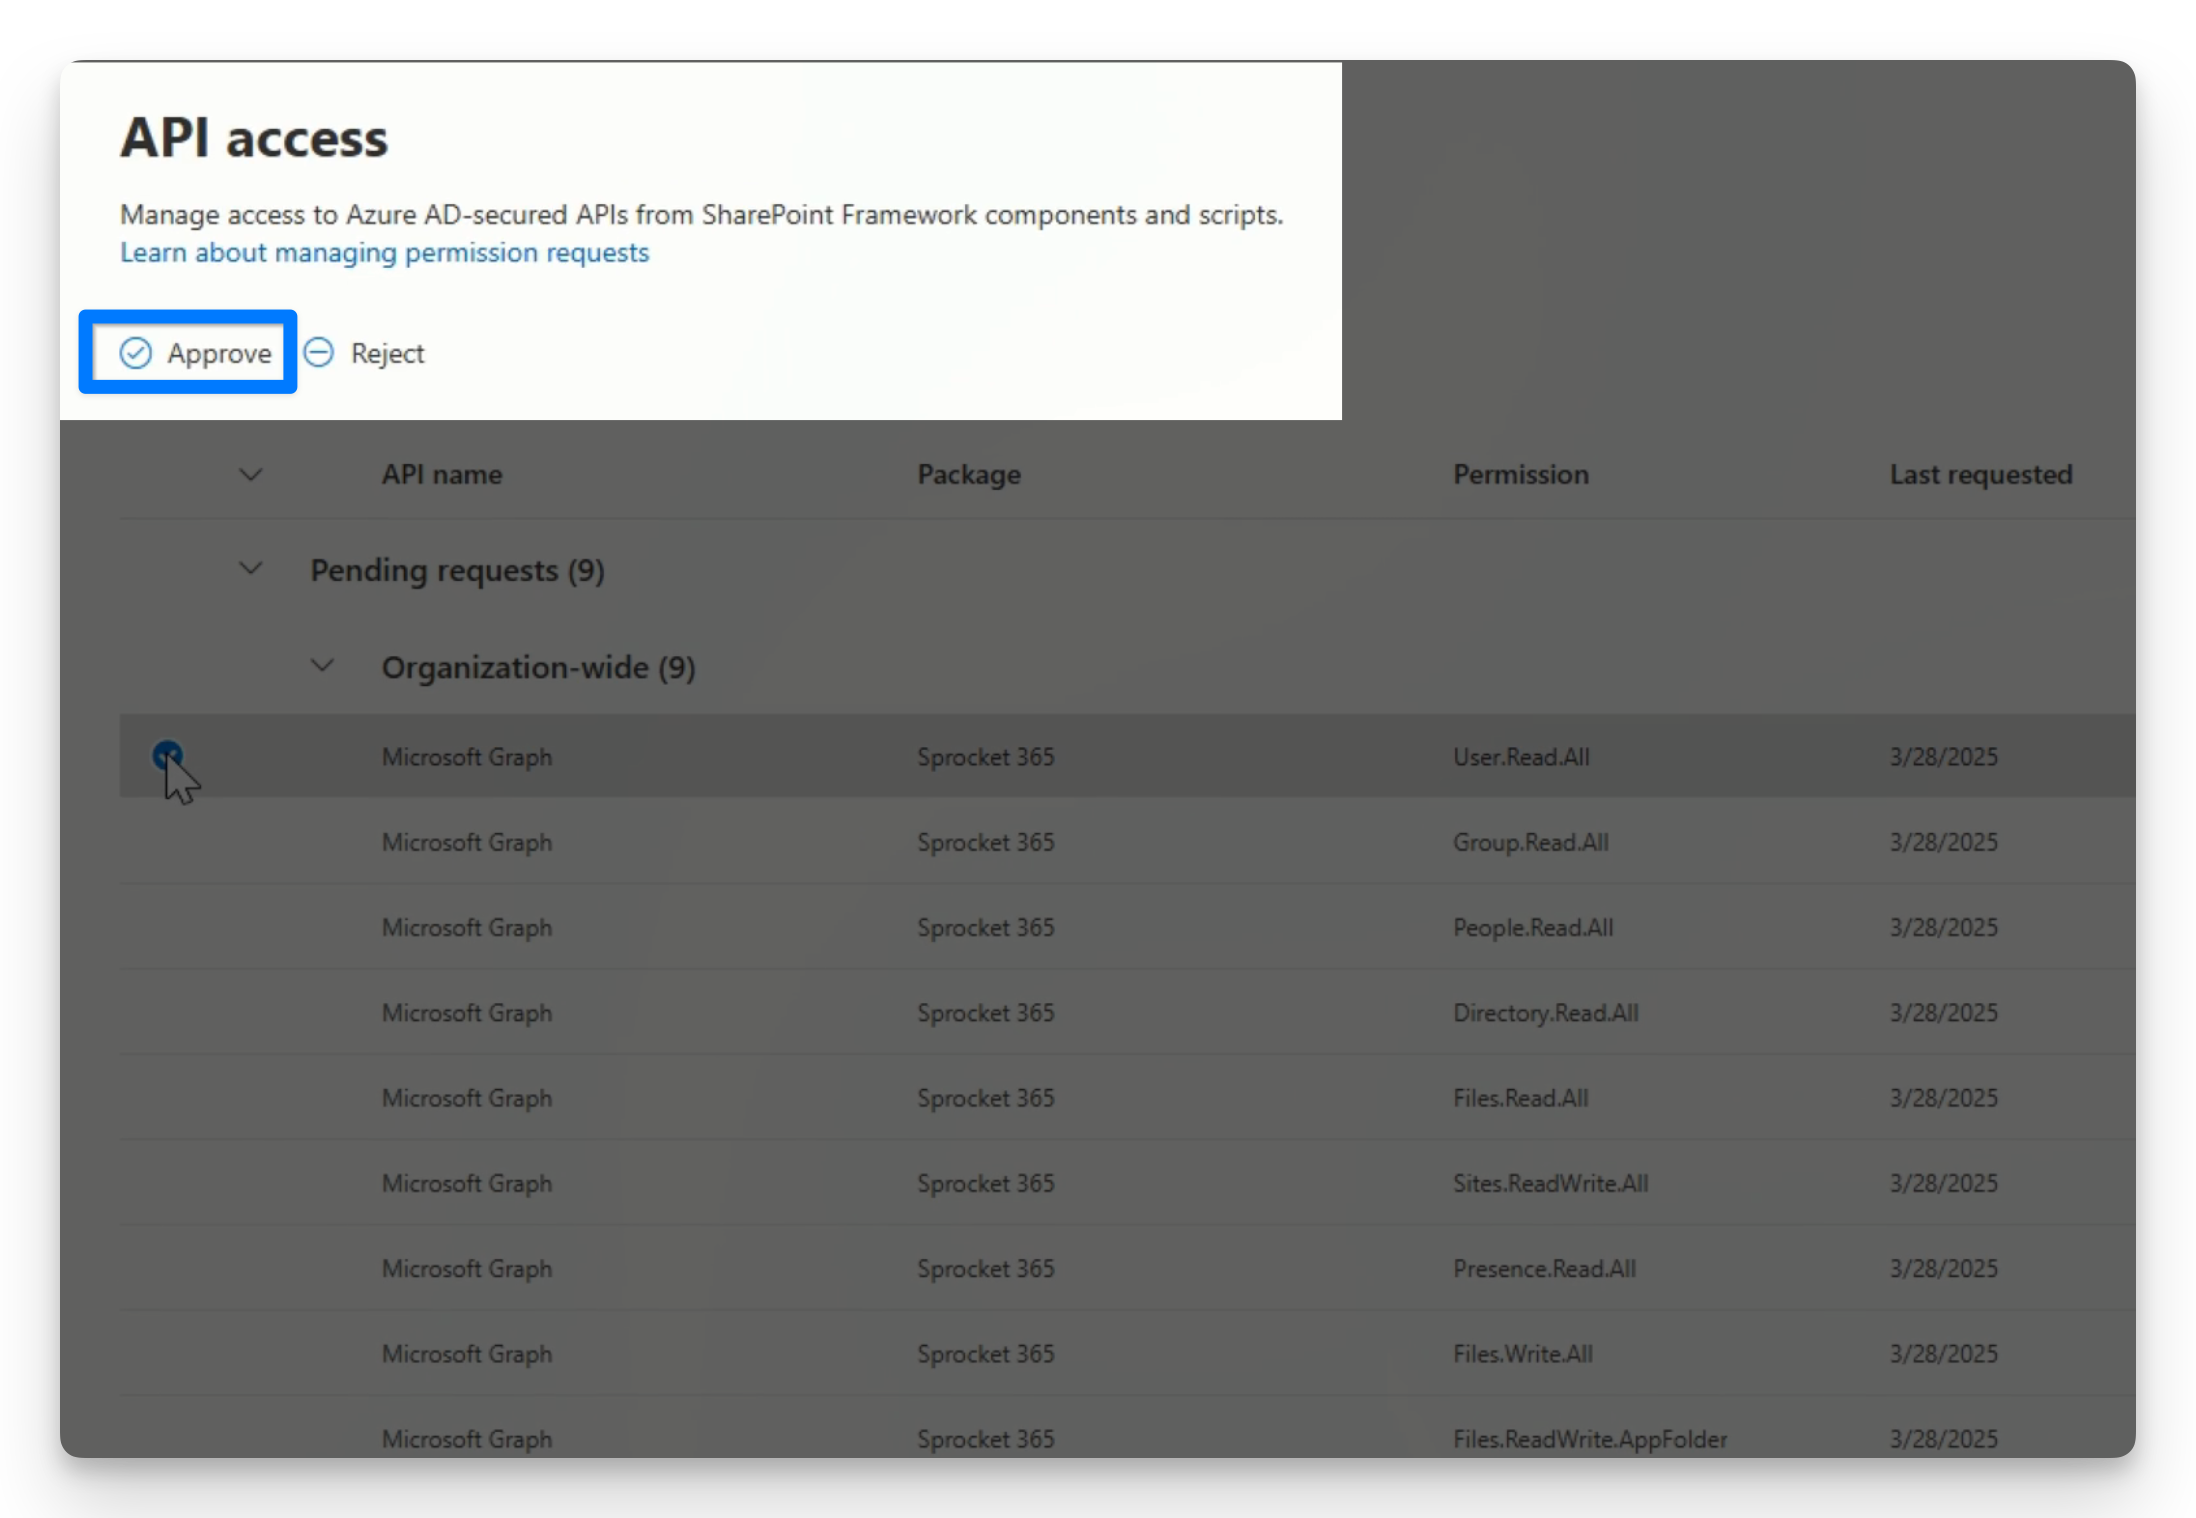Click the Last requested column header

click(x=1980, y=474)
